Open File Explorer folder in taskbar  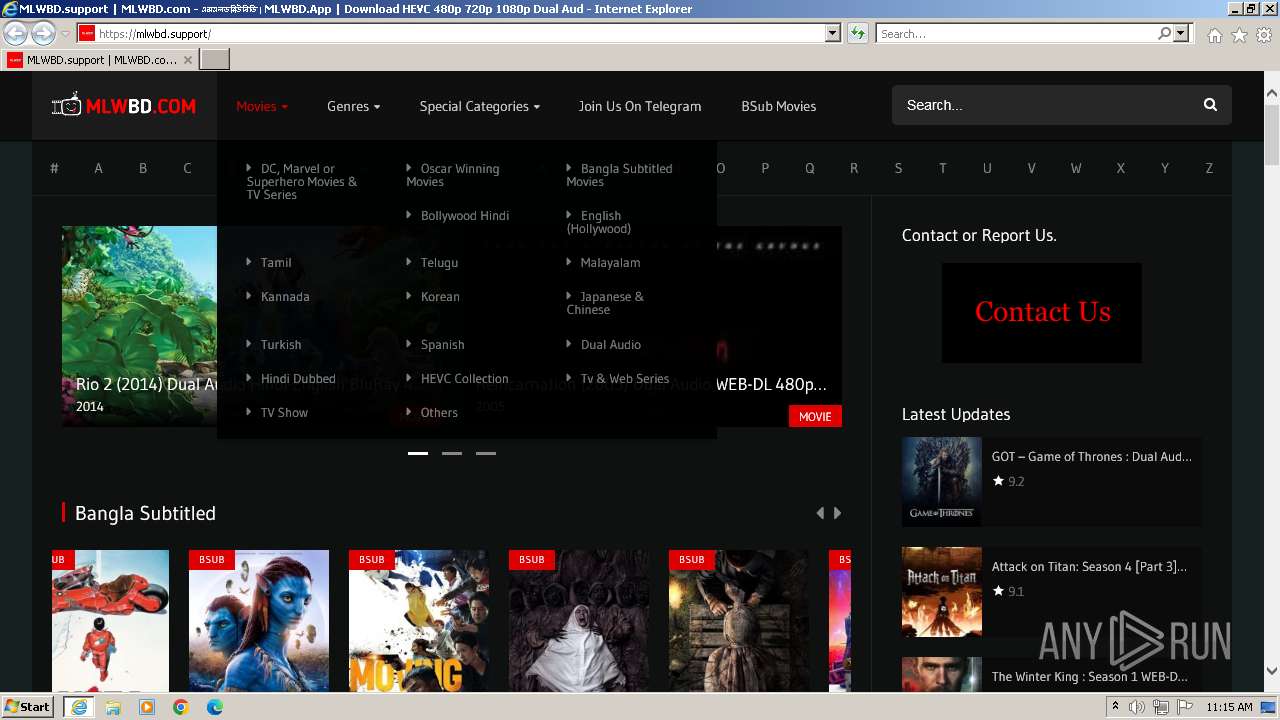pyautogui.click(x=113, y=707)
